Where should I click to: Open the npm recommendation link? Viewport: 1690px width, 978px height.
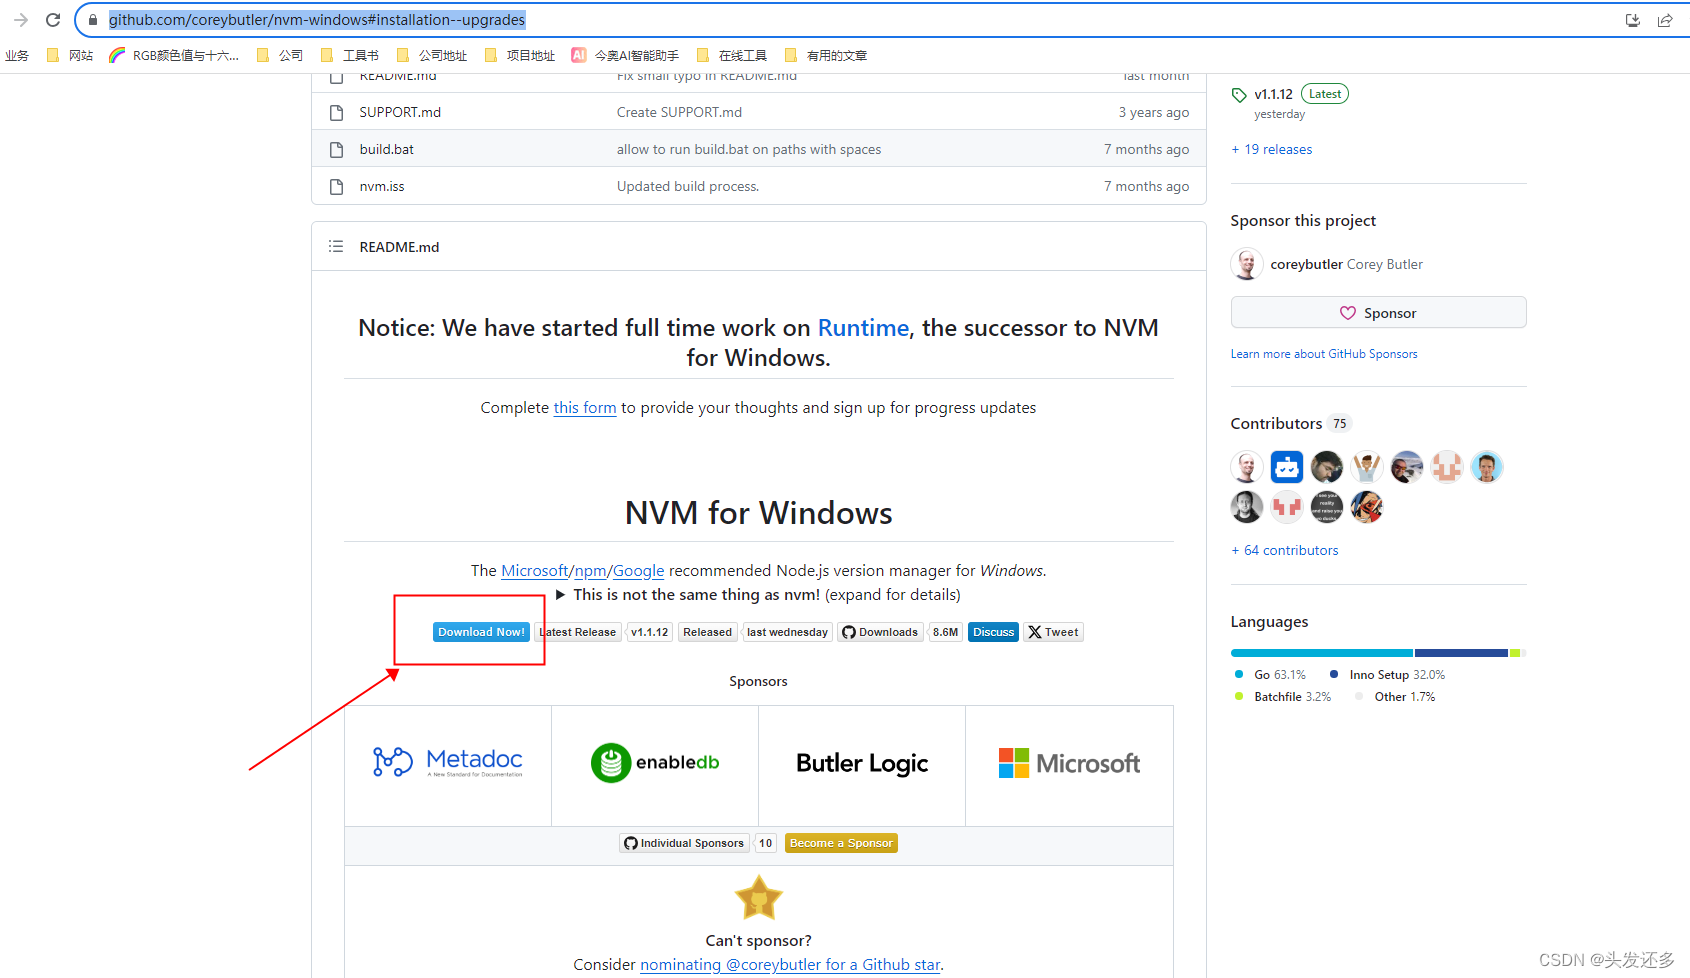click(x=590, y=570)
